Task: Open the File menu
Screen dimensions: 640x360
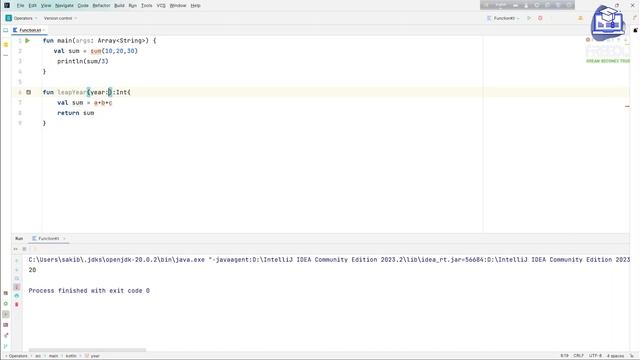Action: 20,6
